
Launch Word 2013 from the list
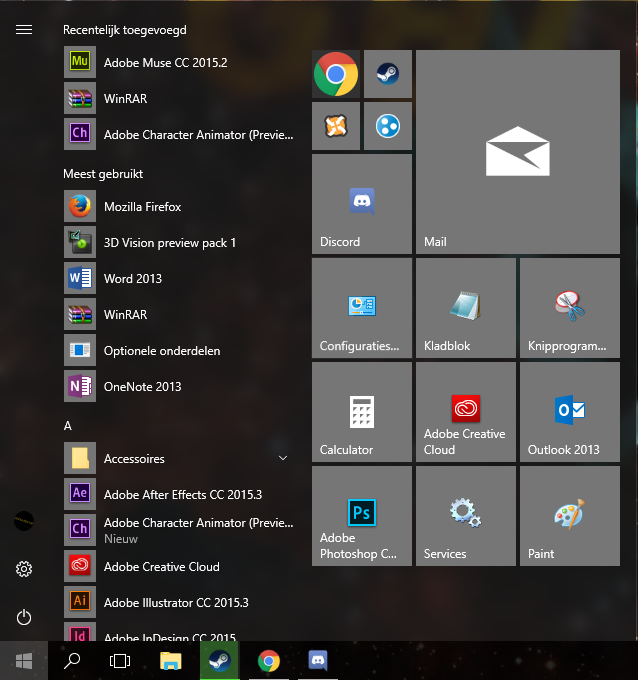[180, 278]
